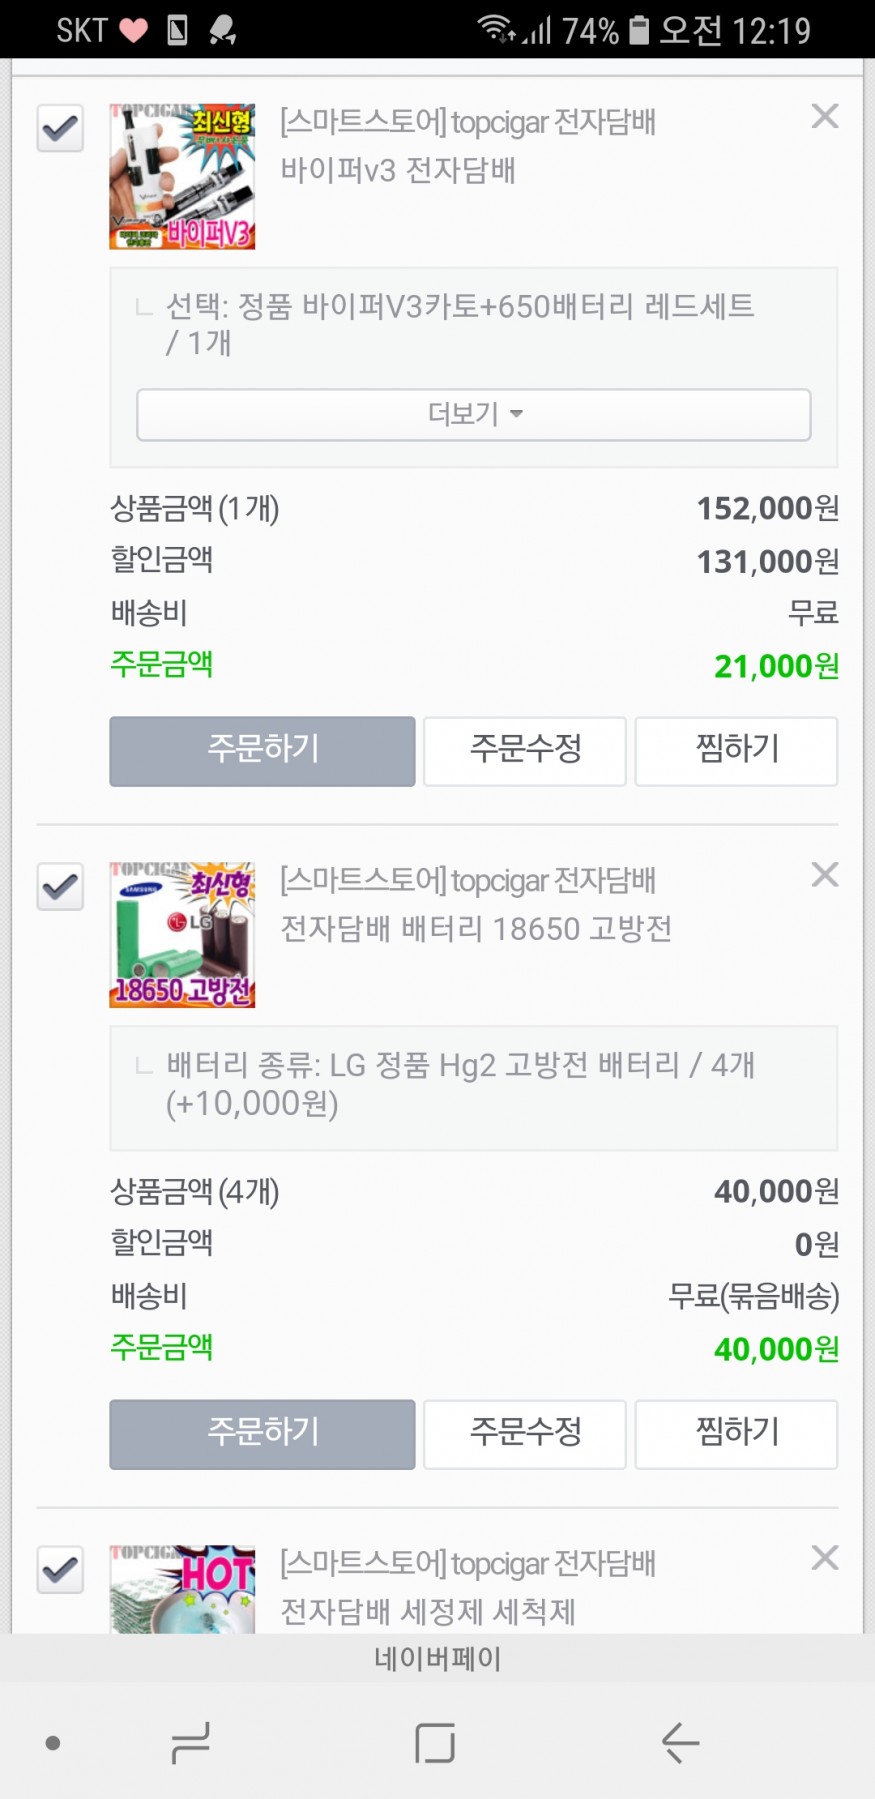Click 주문하기 for the 바이퍼v3 item
875x1799 pixels.
point(262,750)
